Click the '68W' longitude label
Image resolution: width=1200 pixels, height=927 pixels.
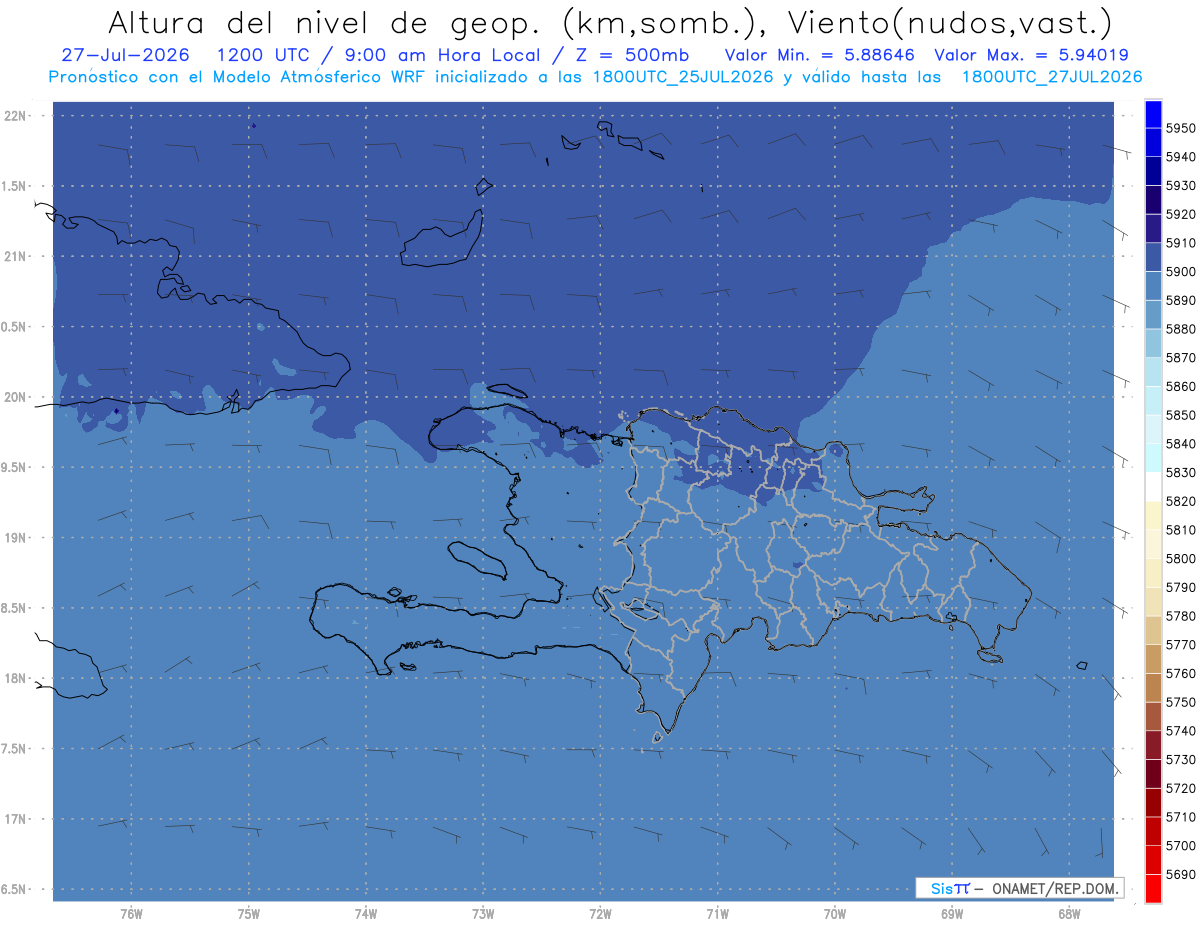pos(1069,913)
